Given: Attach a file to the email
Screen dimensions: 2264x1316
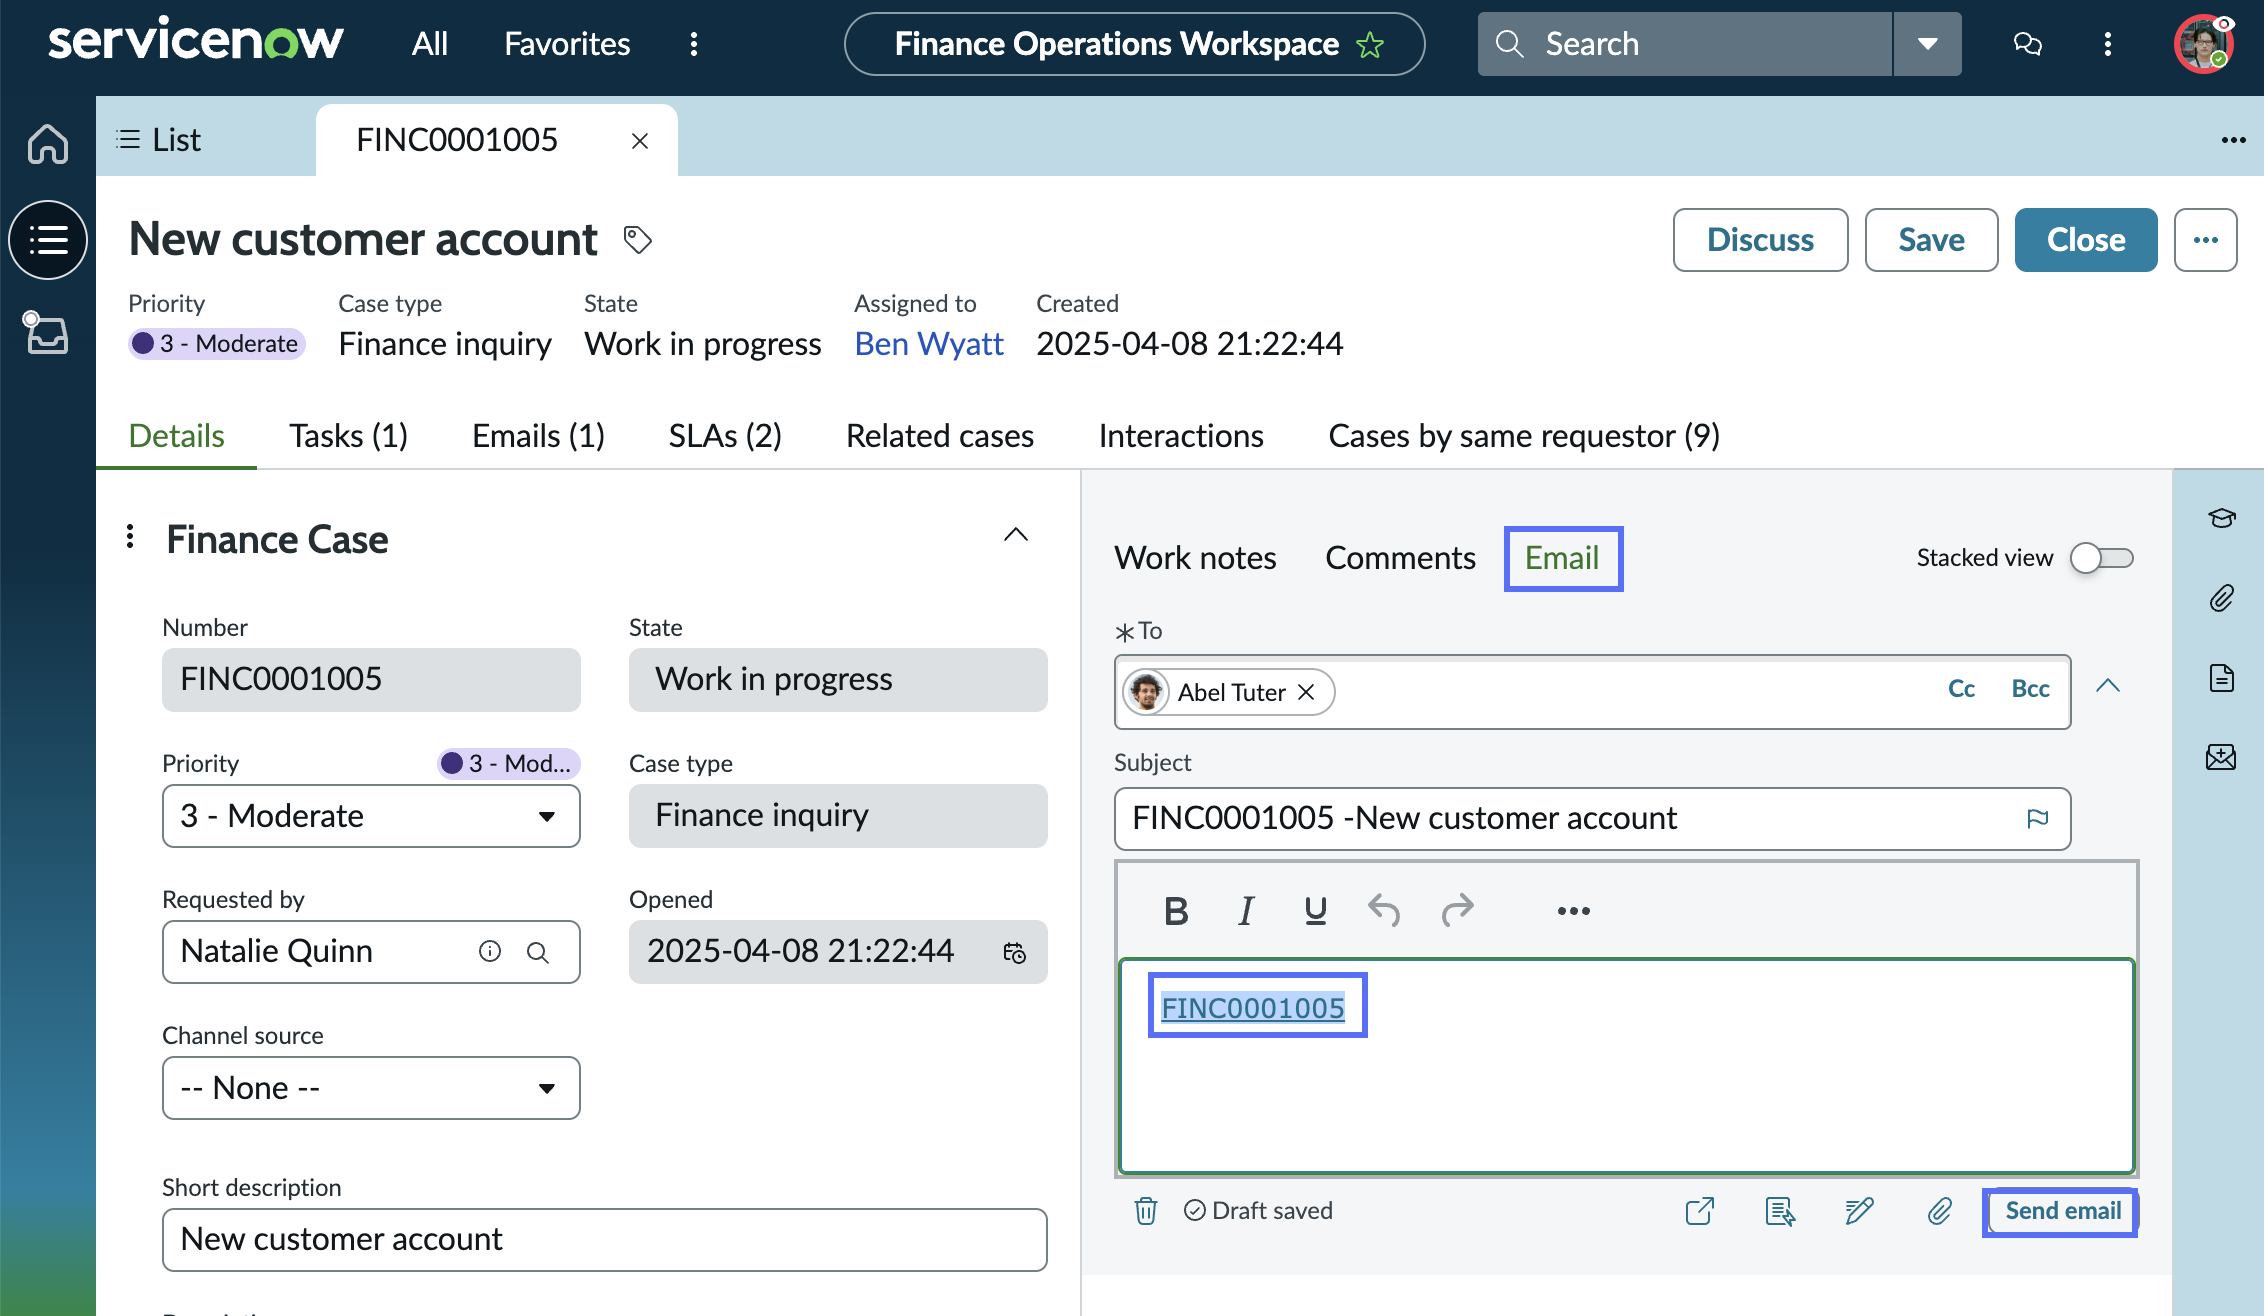Looking at the screenshot, I should pos(1940,1211).
